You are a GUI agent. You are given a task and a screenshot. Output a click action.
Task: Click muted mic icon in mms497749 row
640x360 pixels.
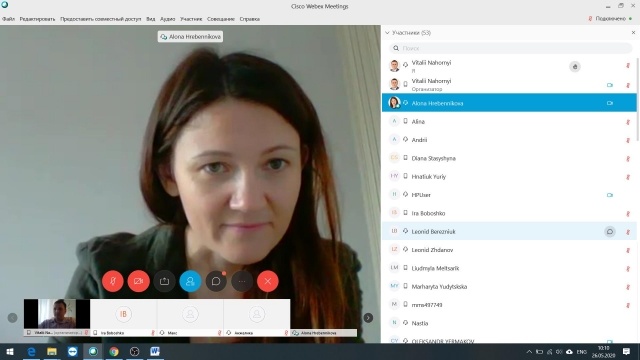tap(628, 305)
